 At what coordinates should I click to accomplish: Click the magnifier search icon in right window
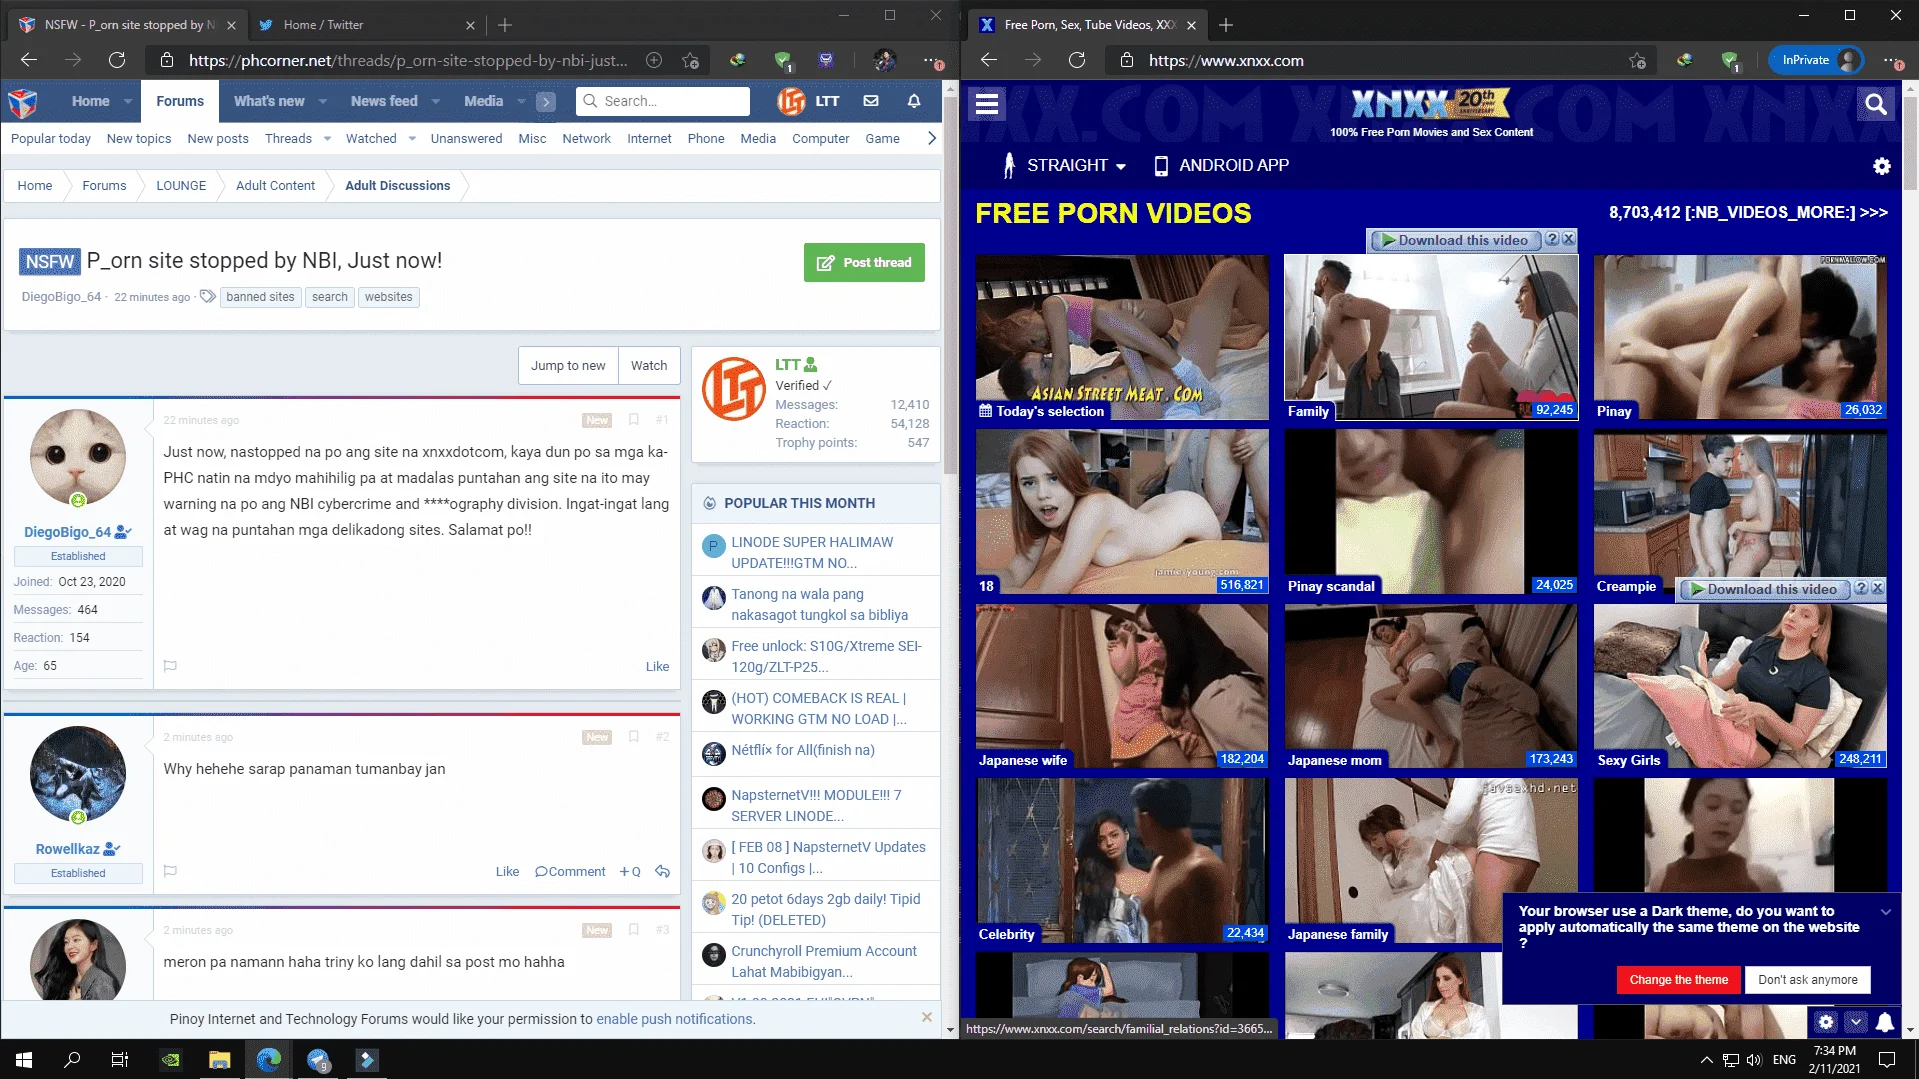(1875, 104)
